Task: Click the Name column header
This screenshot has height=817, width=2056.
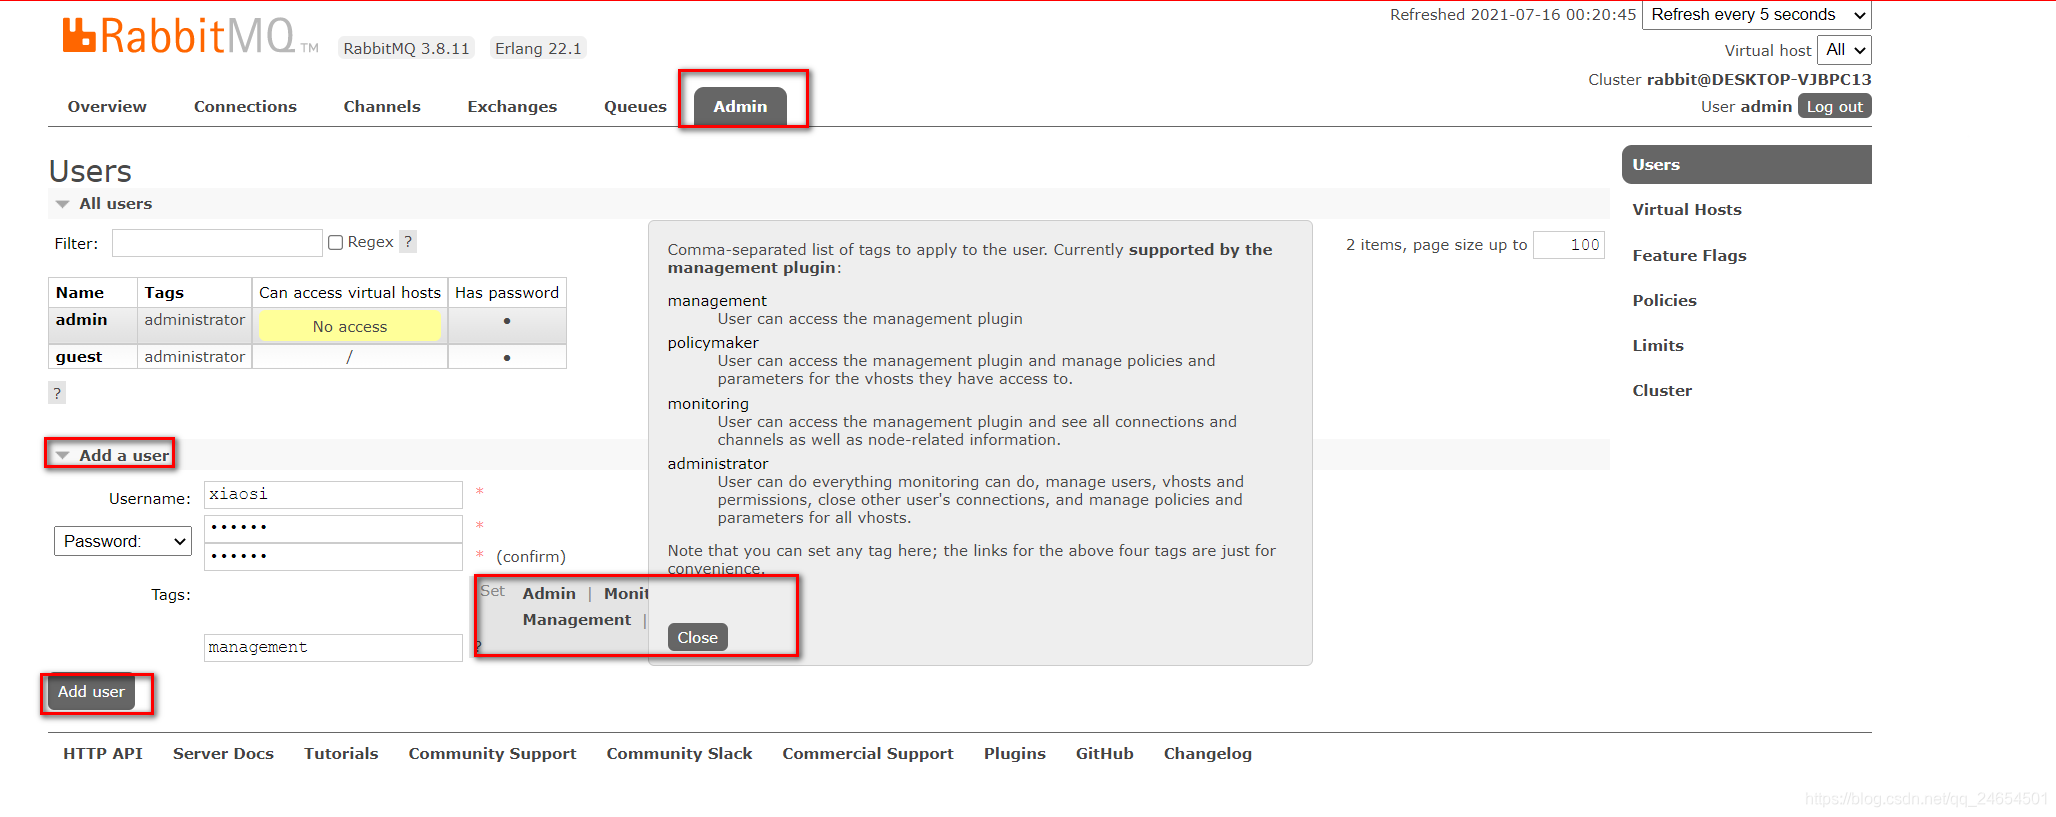Action: [x=93, y=293]
